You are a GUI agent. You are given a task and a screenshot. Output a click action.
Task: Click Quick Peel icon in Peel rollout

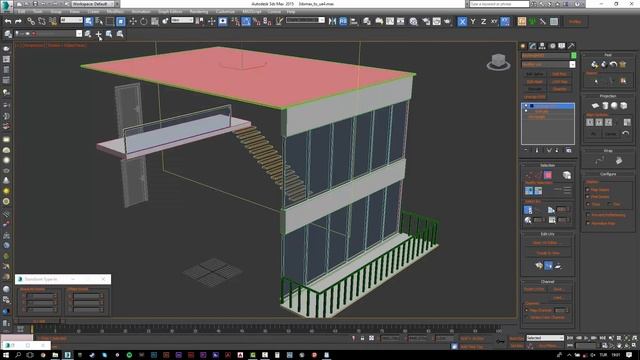[595, 64]
